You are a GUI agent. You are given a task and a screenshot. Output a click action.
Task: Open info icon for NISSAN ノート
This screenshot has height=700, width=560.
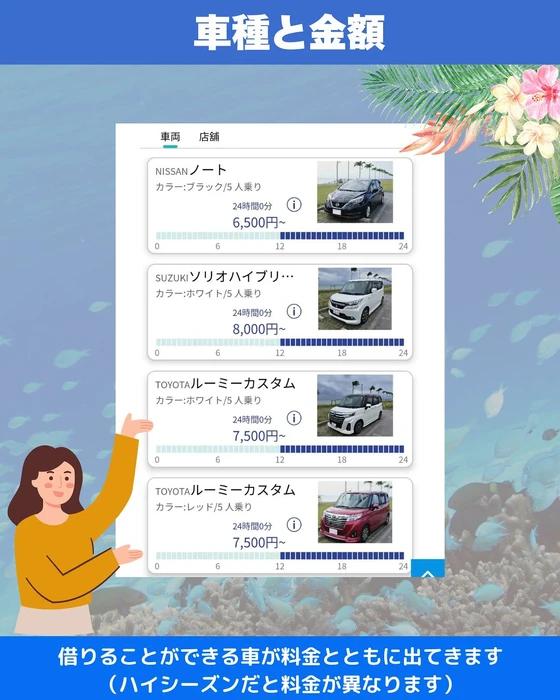coord(294,205)
